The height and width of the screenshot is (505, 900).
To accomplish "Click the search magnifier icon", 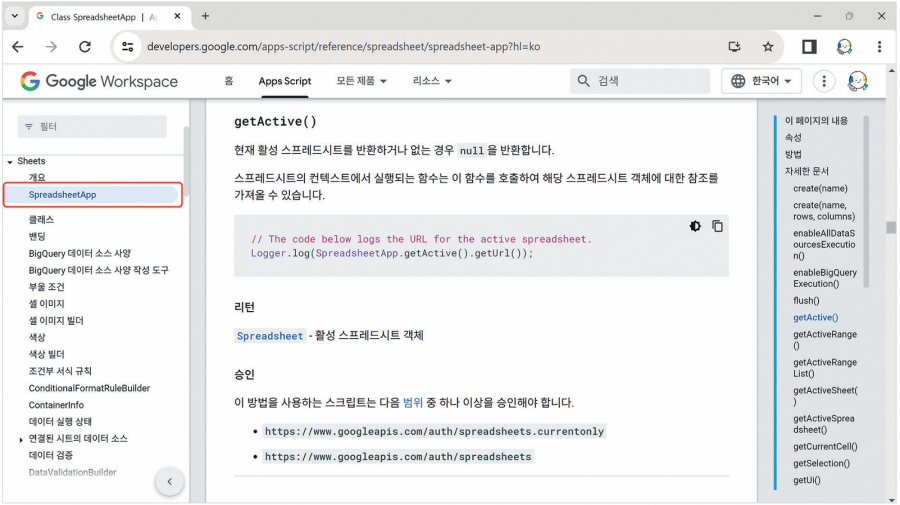I will 583,81.
